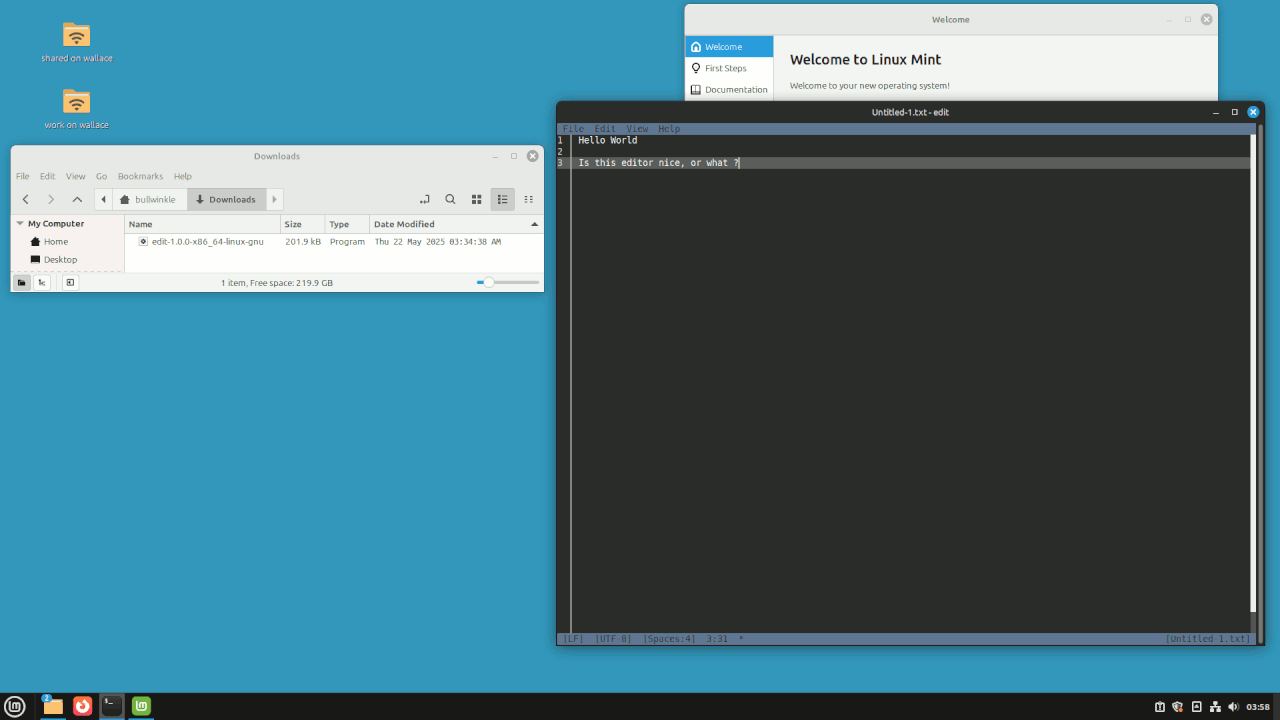The height and width of the screenshot is (720, 1280).
Task: Switch Downloads to icon view
Action: tap(477, 199)
